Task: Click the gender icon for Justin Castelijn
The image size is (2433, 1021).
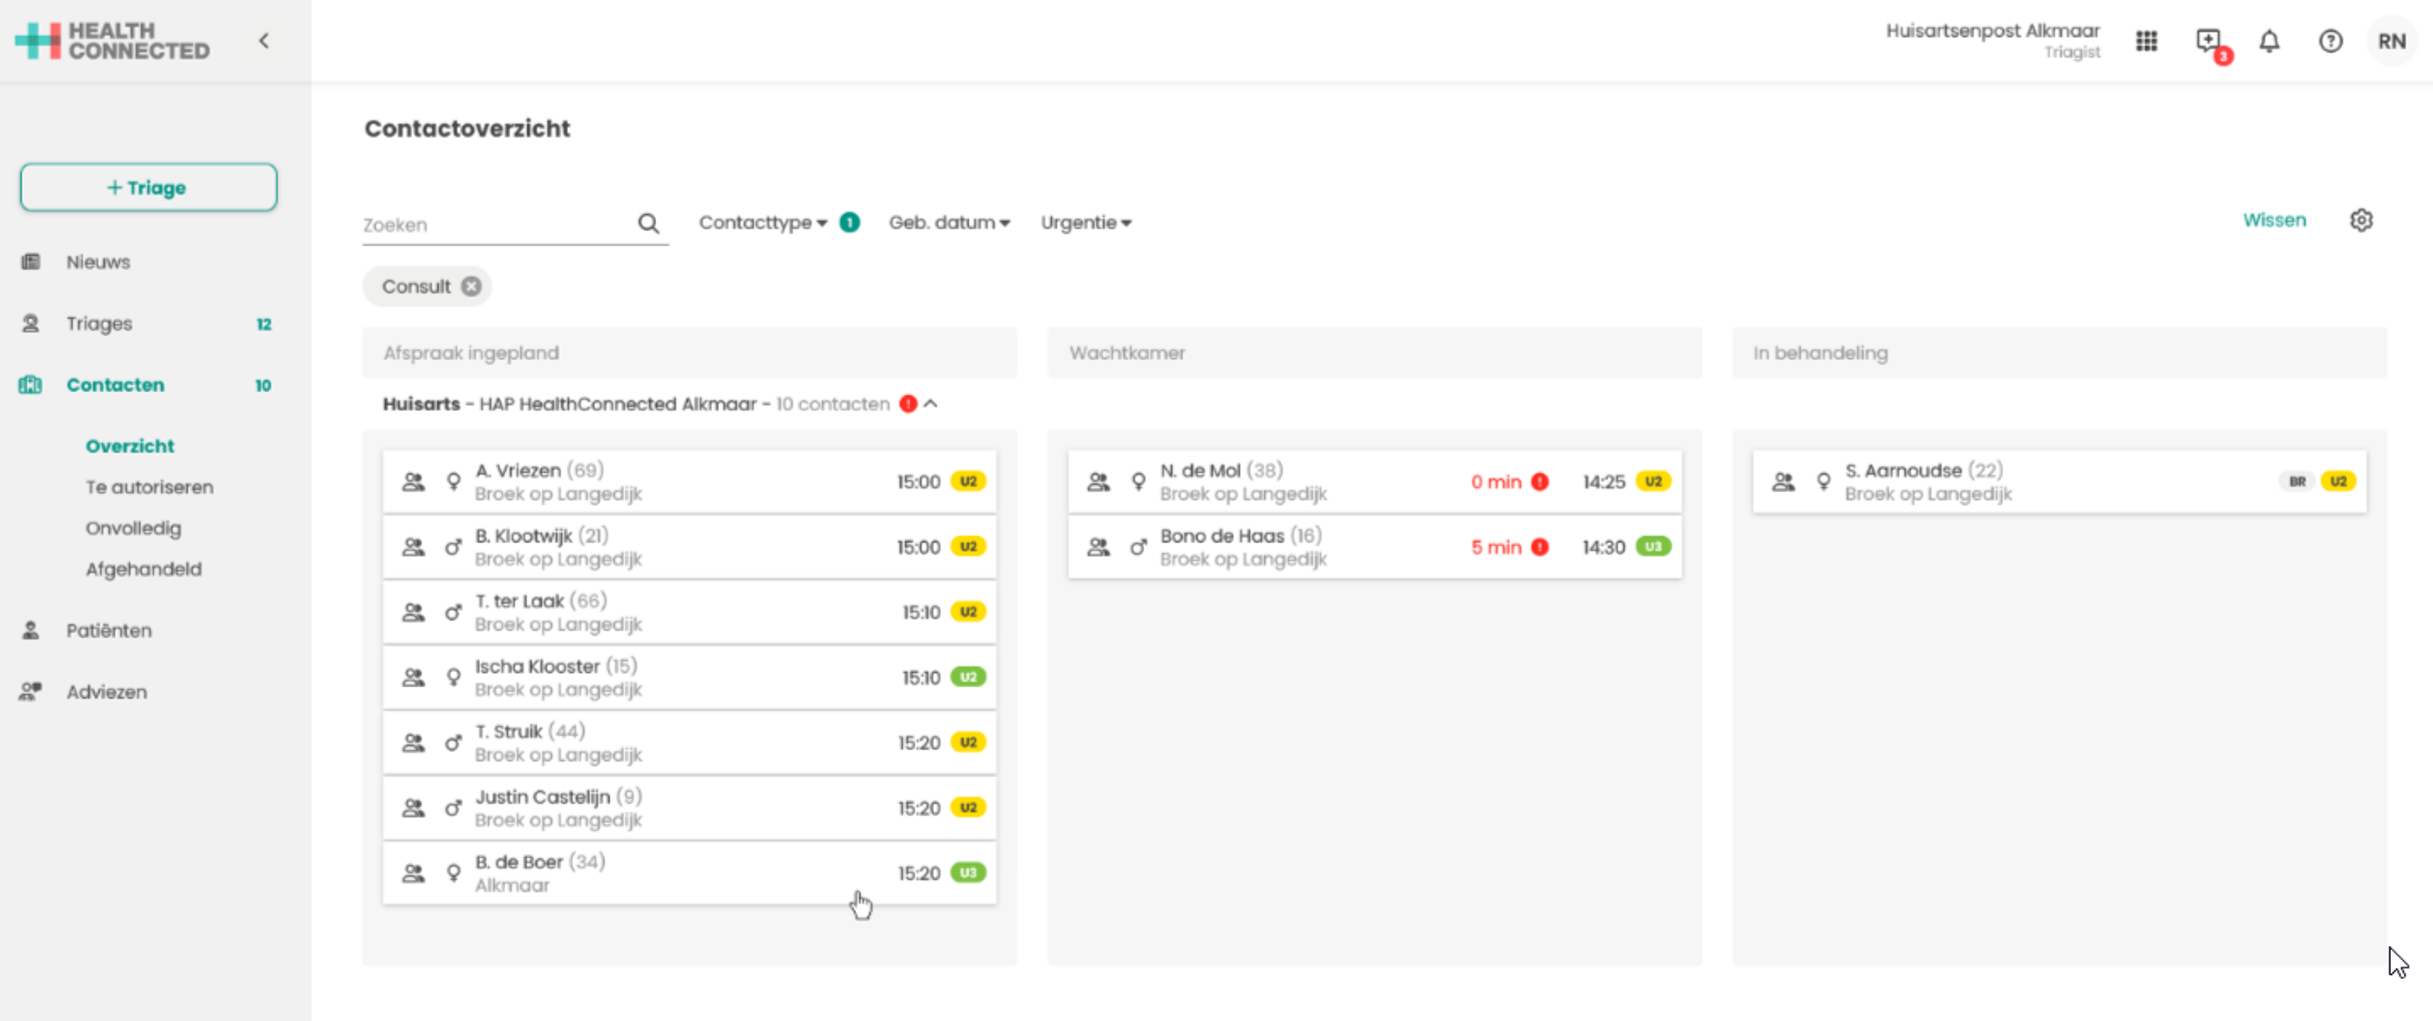Action: (453, 808)
